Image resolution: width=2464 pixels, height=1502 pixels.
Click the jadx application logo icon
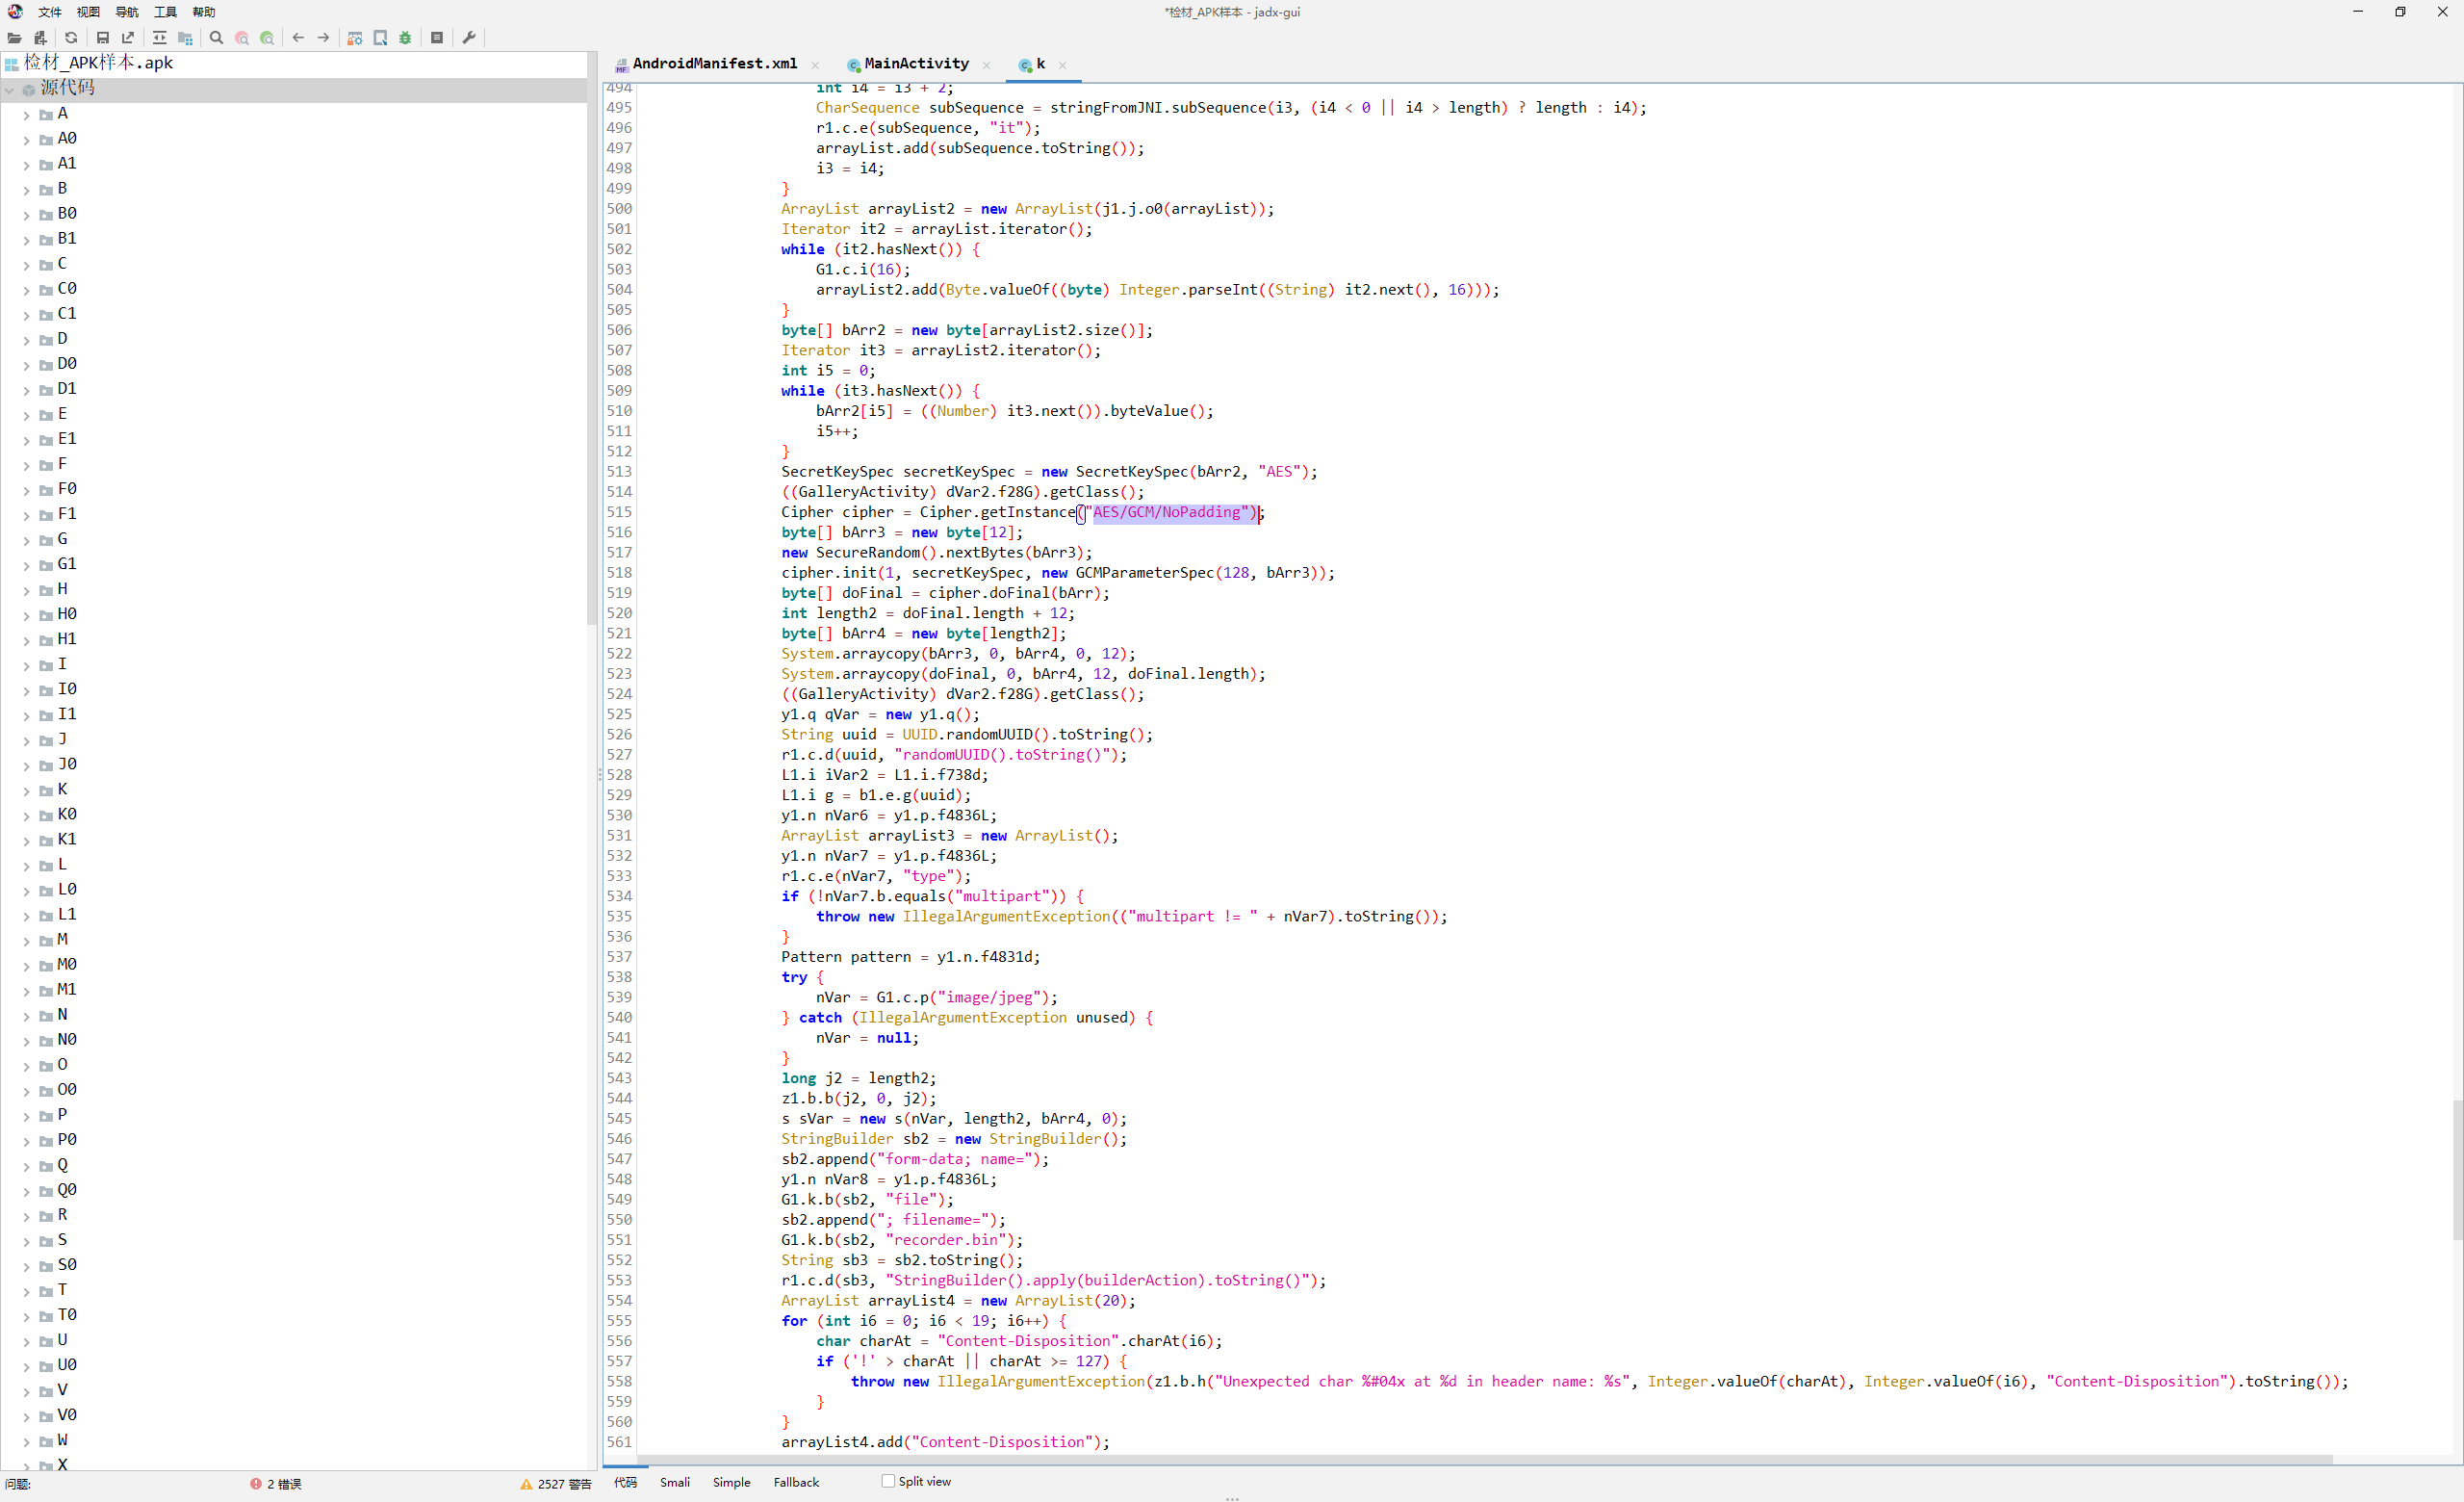[x=15, y=11]
